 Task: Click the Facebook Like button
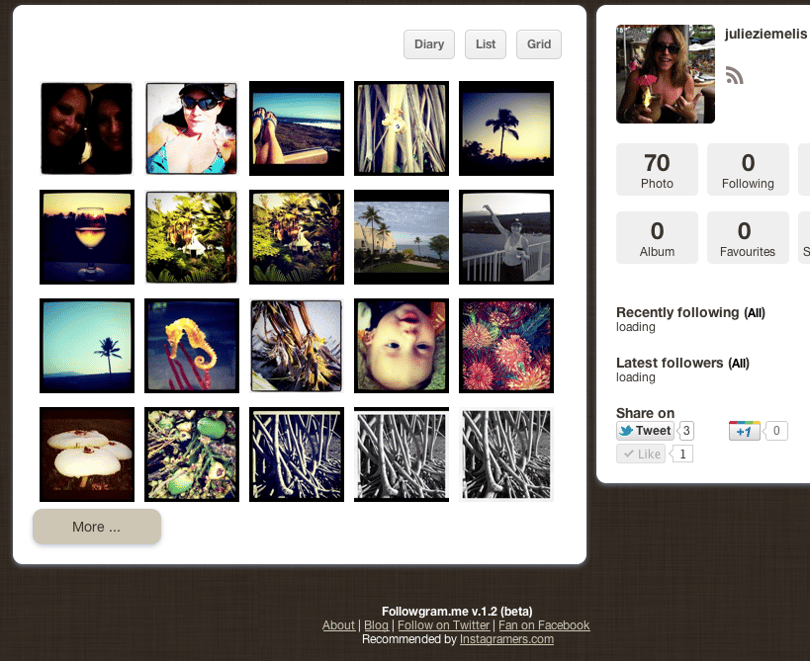(641, 454)
